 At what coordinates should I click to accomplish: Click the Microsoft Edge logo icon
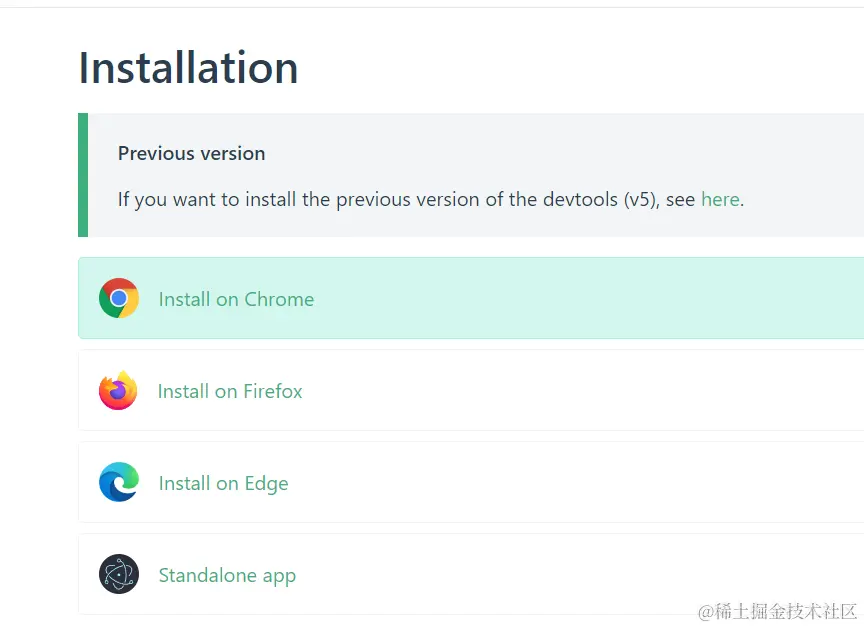[x=119, y=483]
